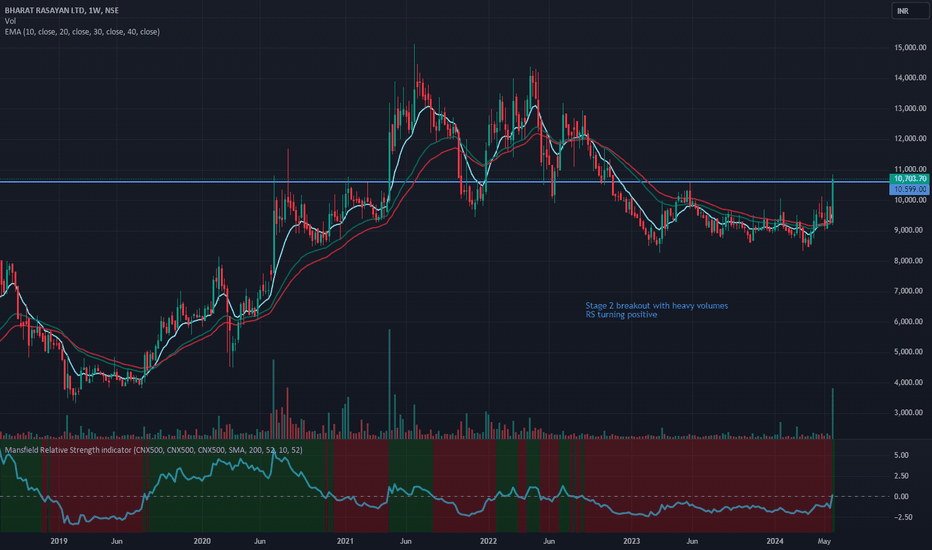Open the Mansfield Relative Strength indicator legend
Viewport: 932px width, 550px height.
[x=153, y=450]
